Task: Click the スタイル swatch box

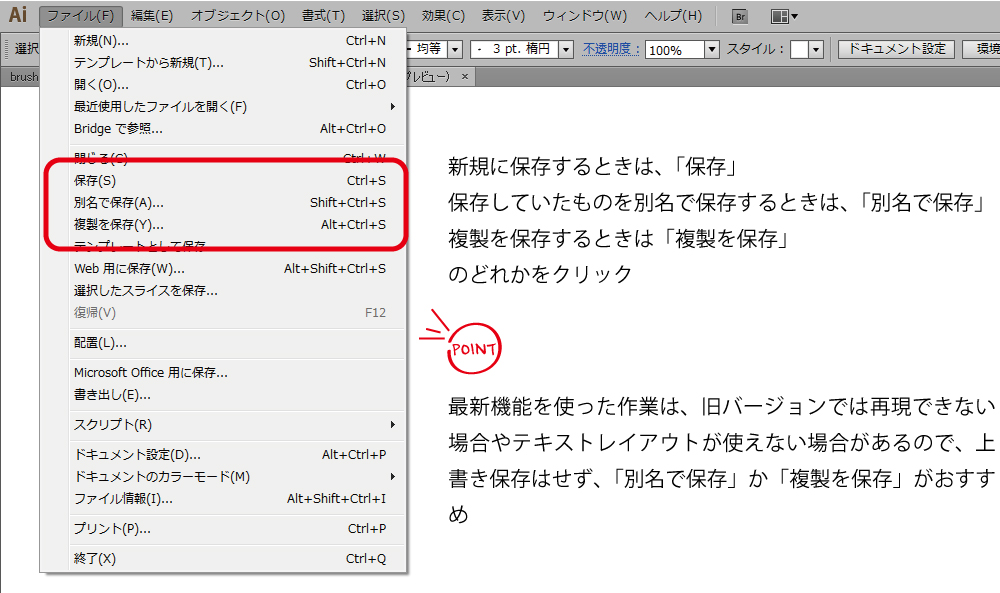Action: tap(799, 49)
